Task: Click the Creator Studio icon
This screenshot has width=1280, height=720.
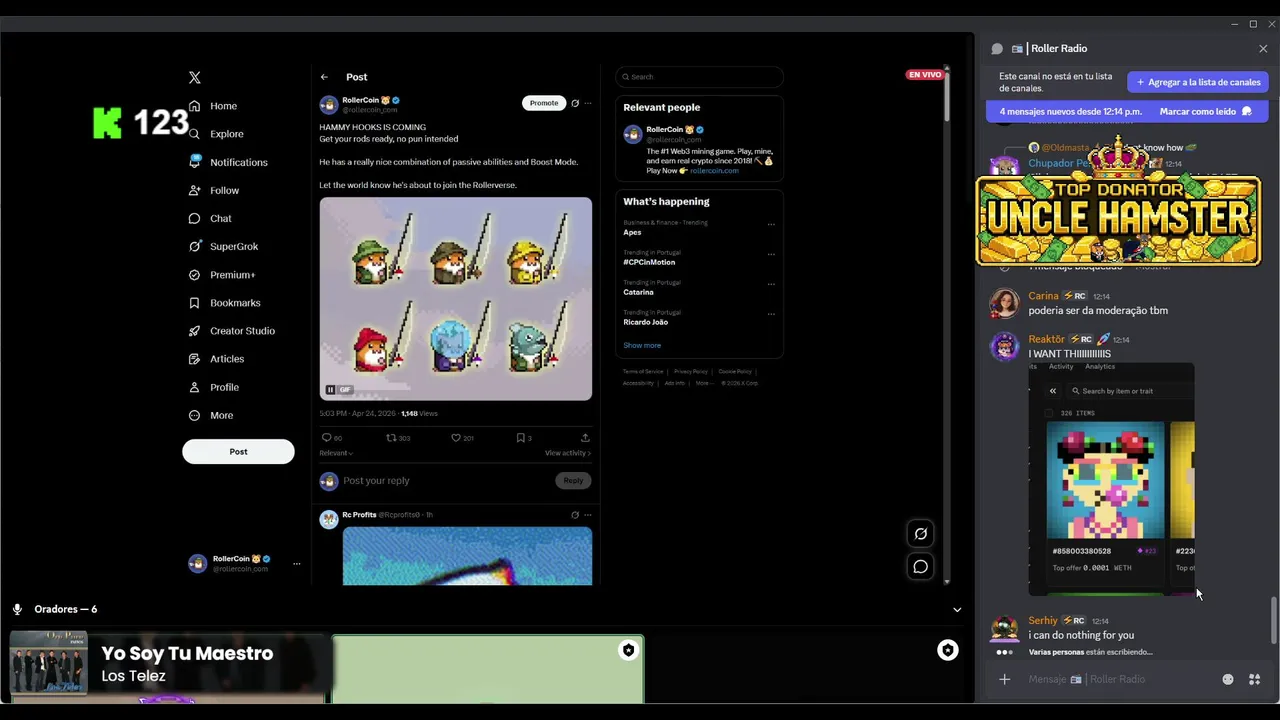Action: coord(195,331)
